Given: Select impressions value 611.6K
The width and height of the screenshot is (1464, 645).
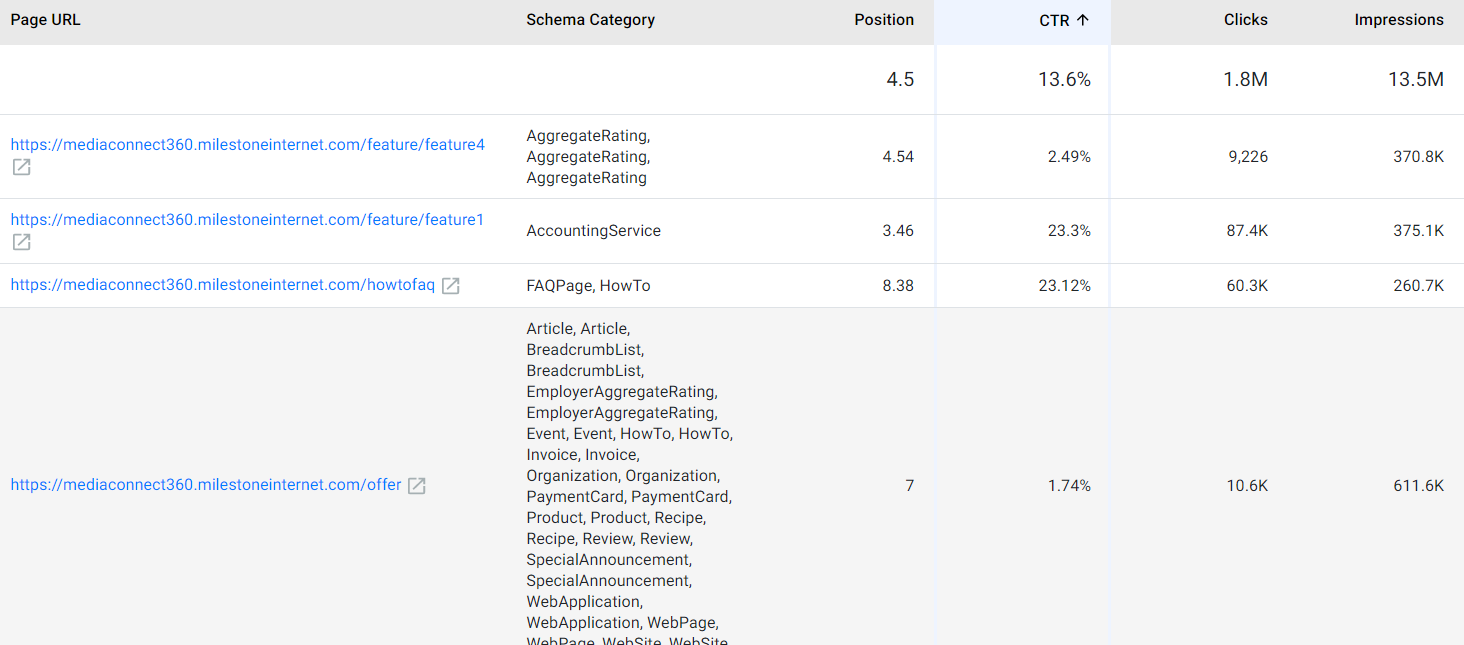Looking at the screenshot, I should 1419,486.
